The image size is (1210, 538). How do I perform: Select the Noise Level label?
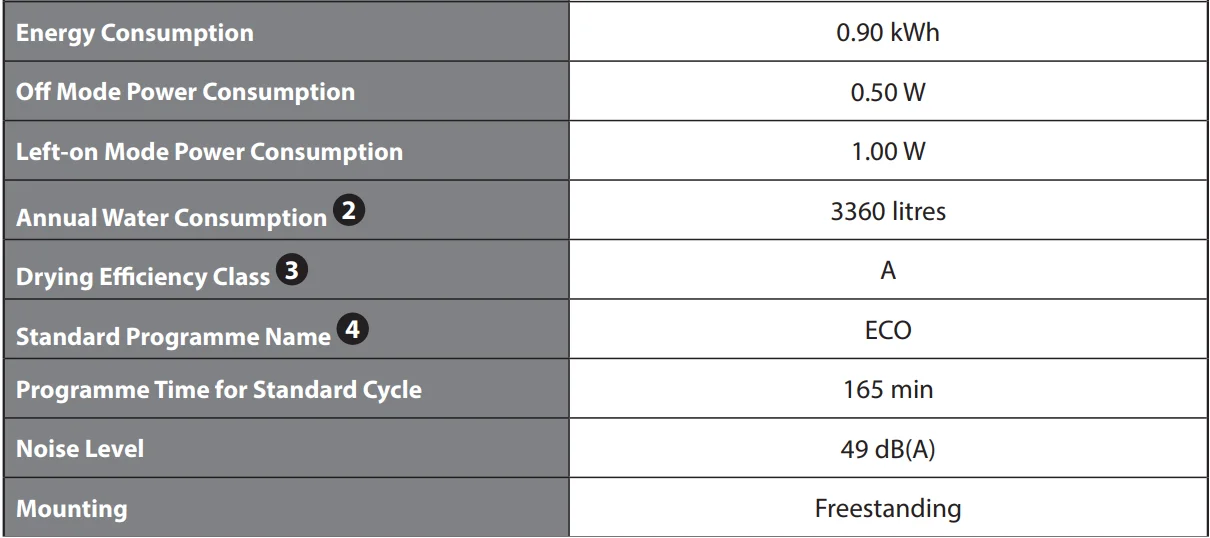click(80, 449)
